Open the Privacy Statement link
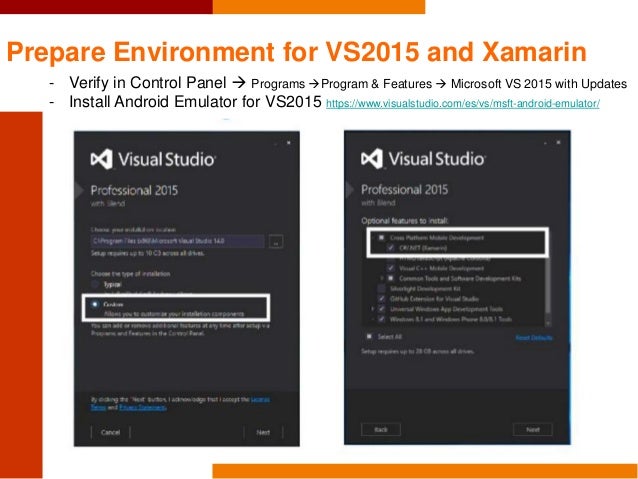The image size is (638, 479). pyautogui.click(x=142, y=407)
